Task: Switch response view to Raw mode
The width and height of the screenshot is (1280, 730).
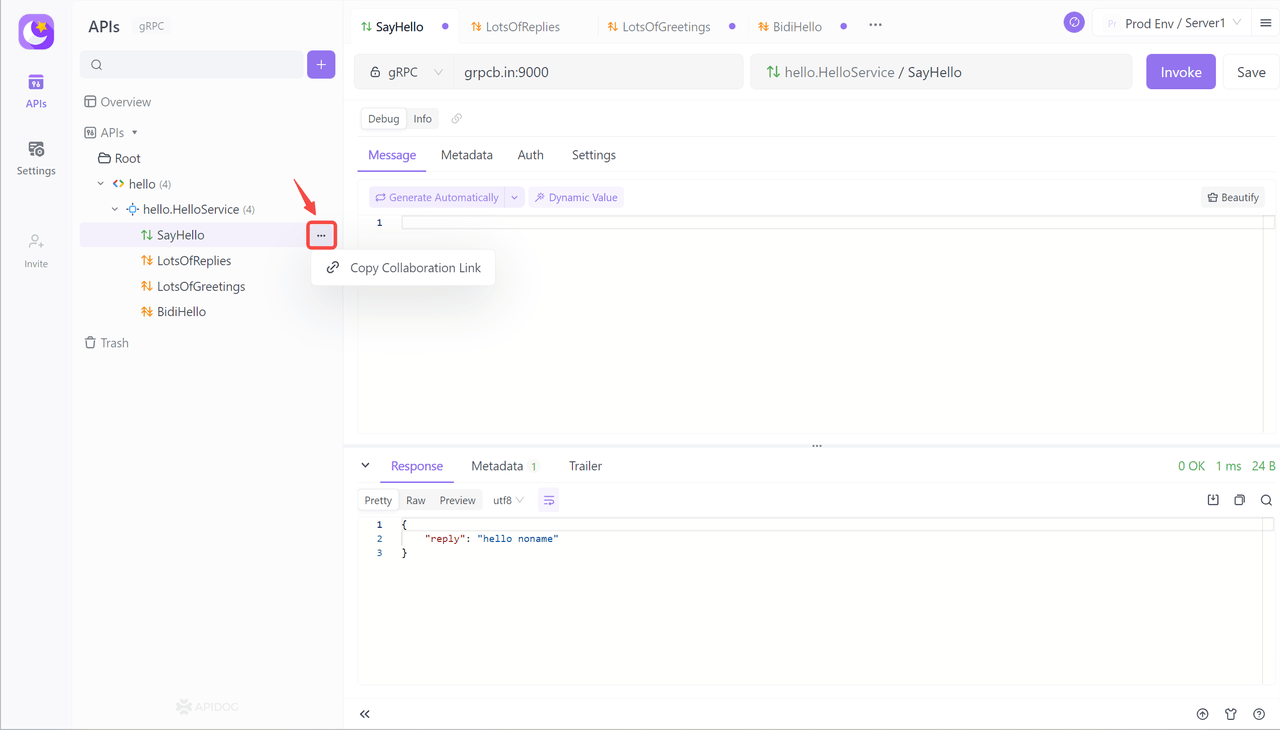Action: pos(415,499)
